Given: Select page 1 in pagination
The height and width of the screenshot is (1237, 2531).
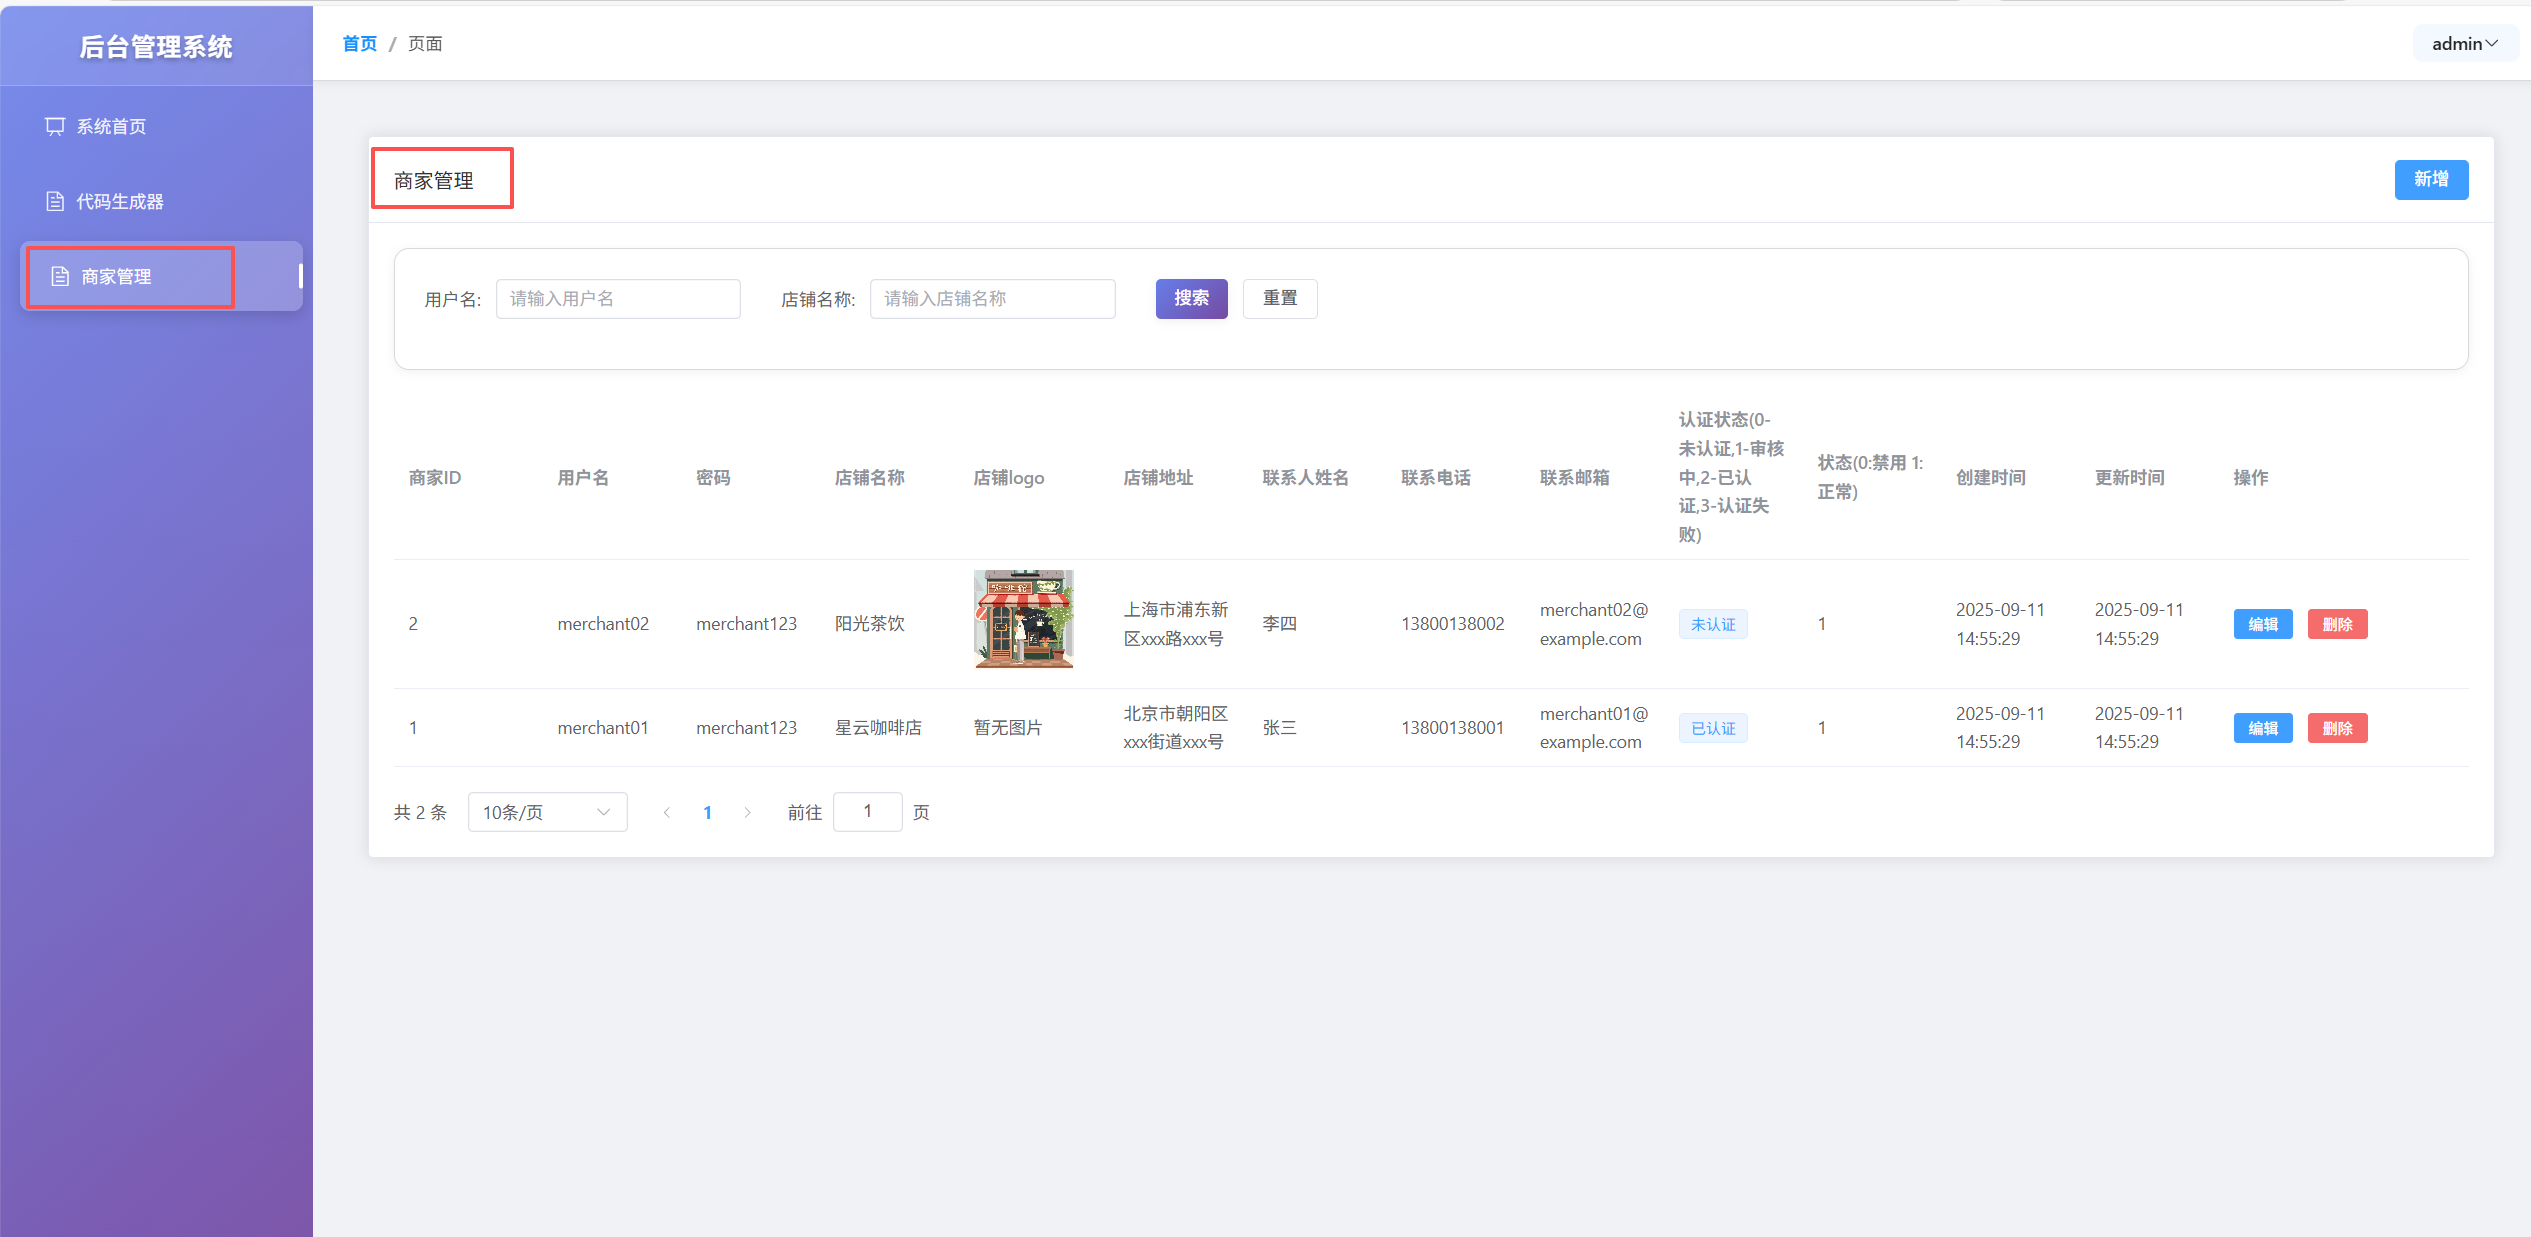Looking at the screenshot, I should point(707,812).
